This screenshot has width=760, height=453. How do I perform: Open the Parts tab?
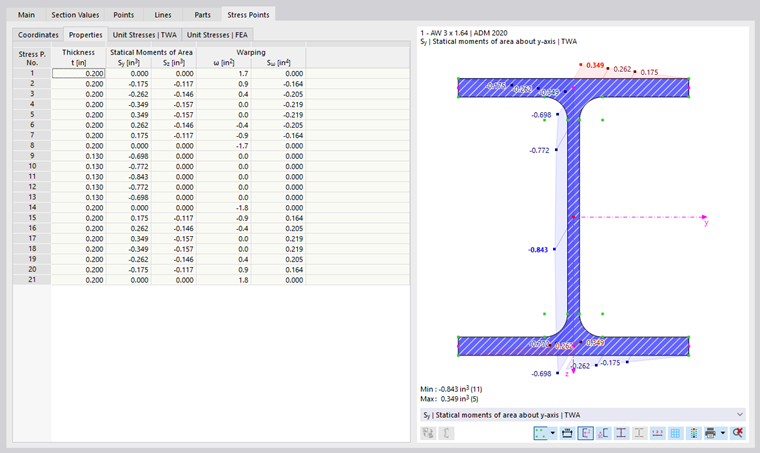(x=203, y=15)
